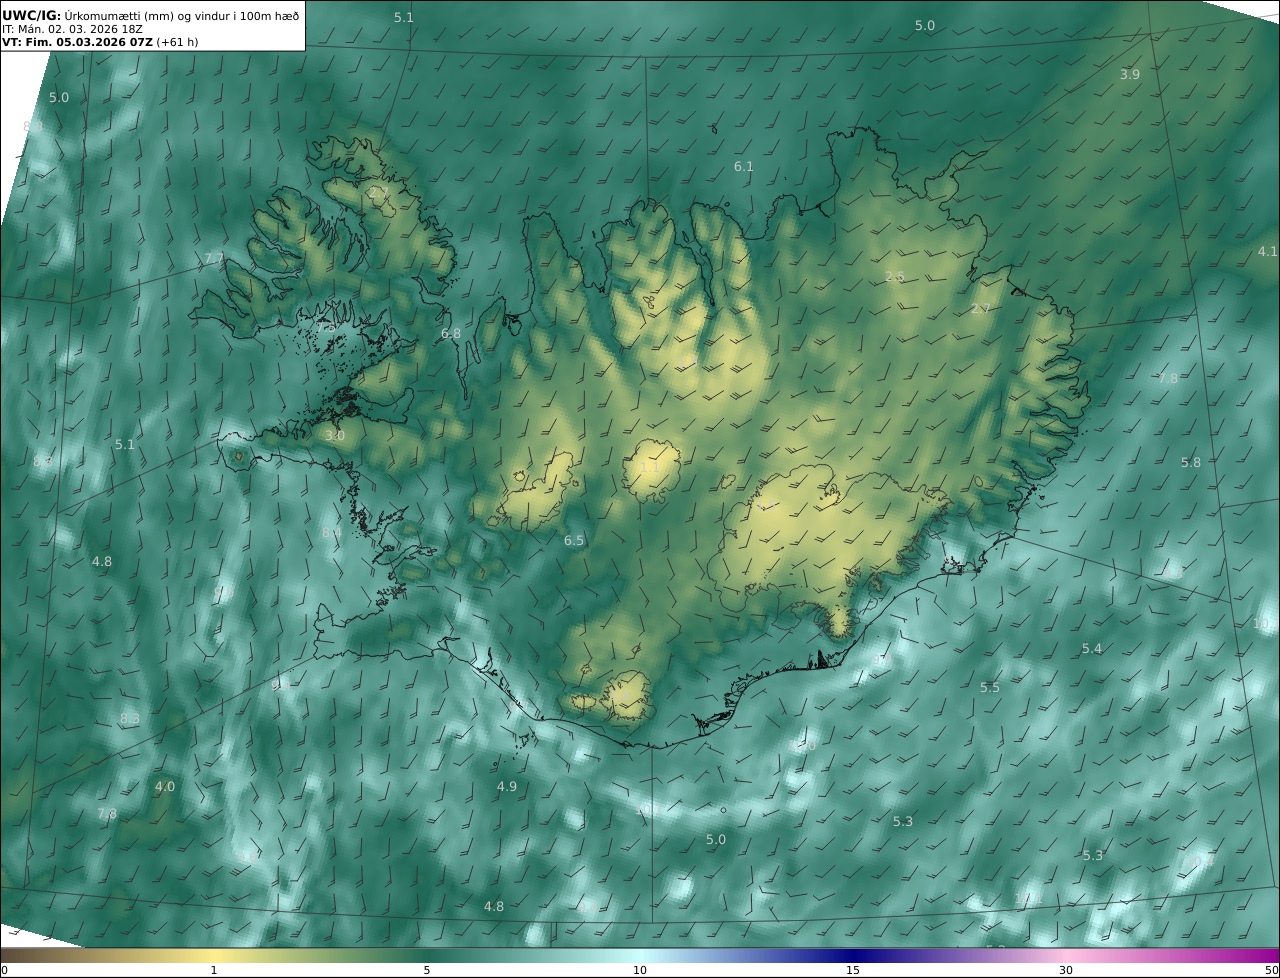Click the 4.9 precipitation value
1280x978 pixels.
(507, 787)
